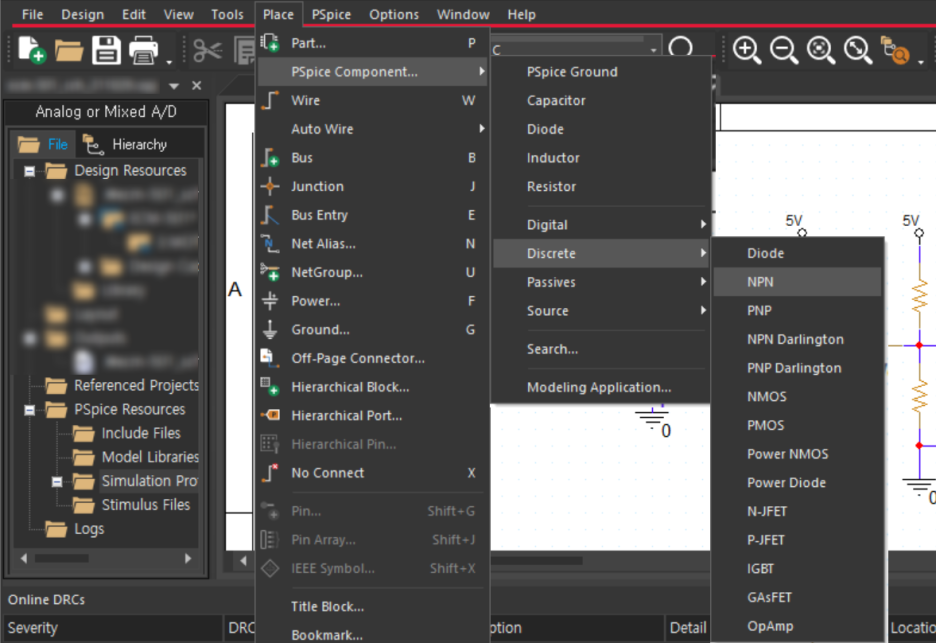
Task: Open the Help menu
Action: point(521,14)
